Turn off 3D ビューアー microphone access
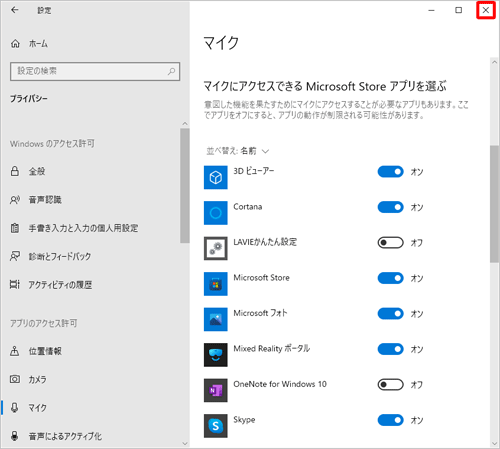 tap(390, 172)
